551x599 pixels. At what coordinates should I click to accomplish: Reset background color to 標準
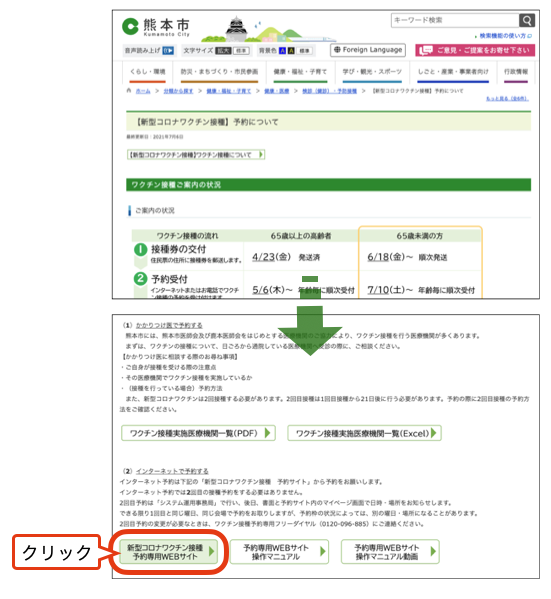click(x=304, y=50)
